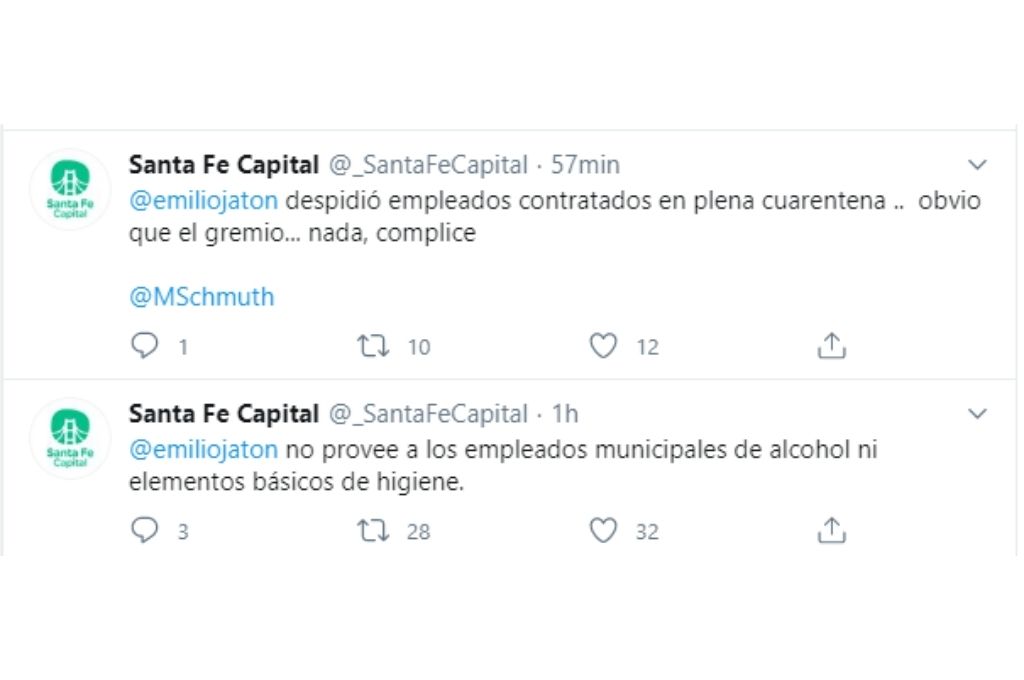Click the 57min timestamp
This screenshot has height=680, width=1024.
[585, 165]
